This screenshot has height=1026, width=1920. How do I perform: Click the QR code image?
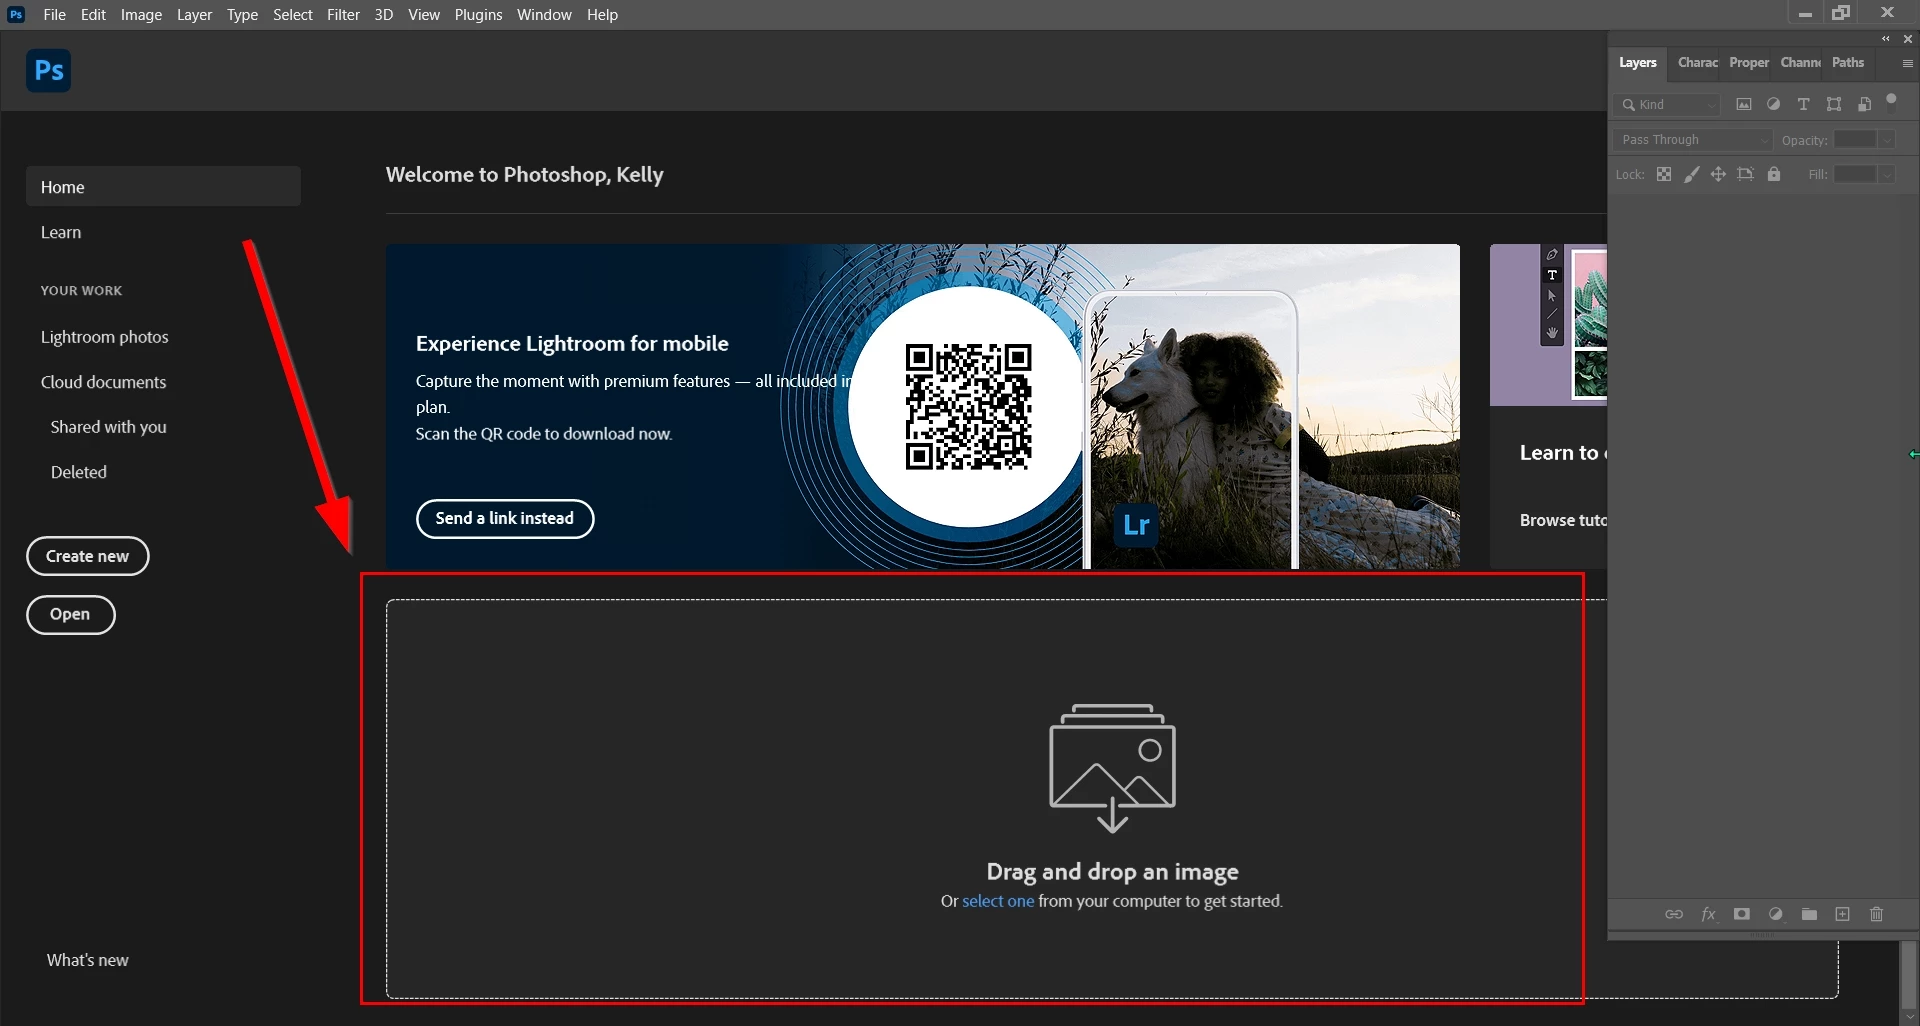pyautogui.click(x=968, y=407)
